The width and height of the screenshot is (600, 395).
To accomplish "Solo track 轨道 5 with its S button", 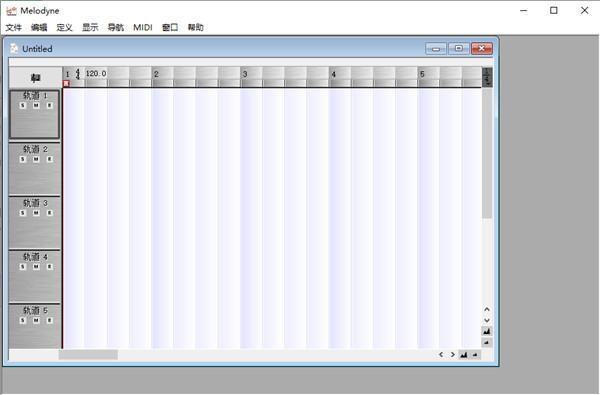I will (x=23, y=320).
